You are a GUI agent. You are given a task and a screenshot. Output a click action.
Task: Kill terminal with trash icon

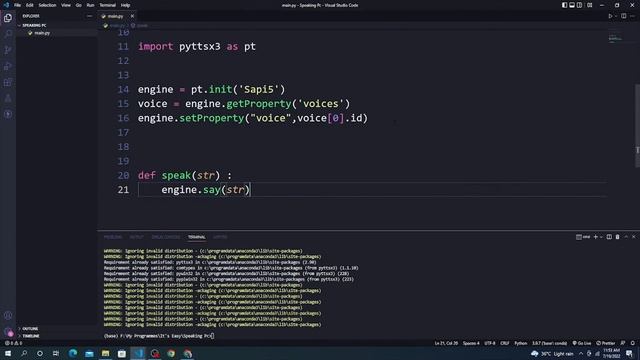pos(618,237)
